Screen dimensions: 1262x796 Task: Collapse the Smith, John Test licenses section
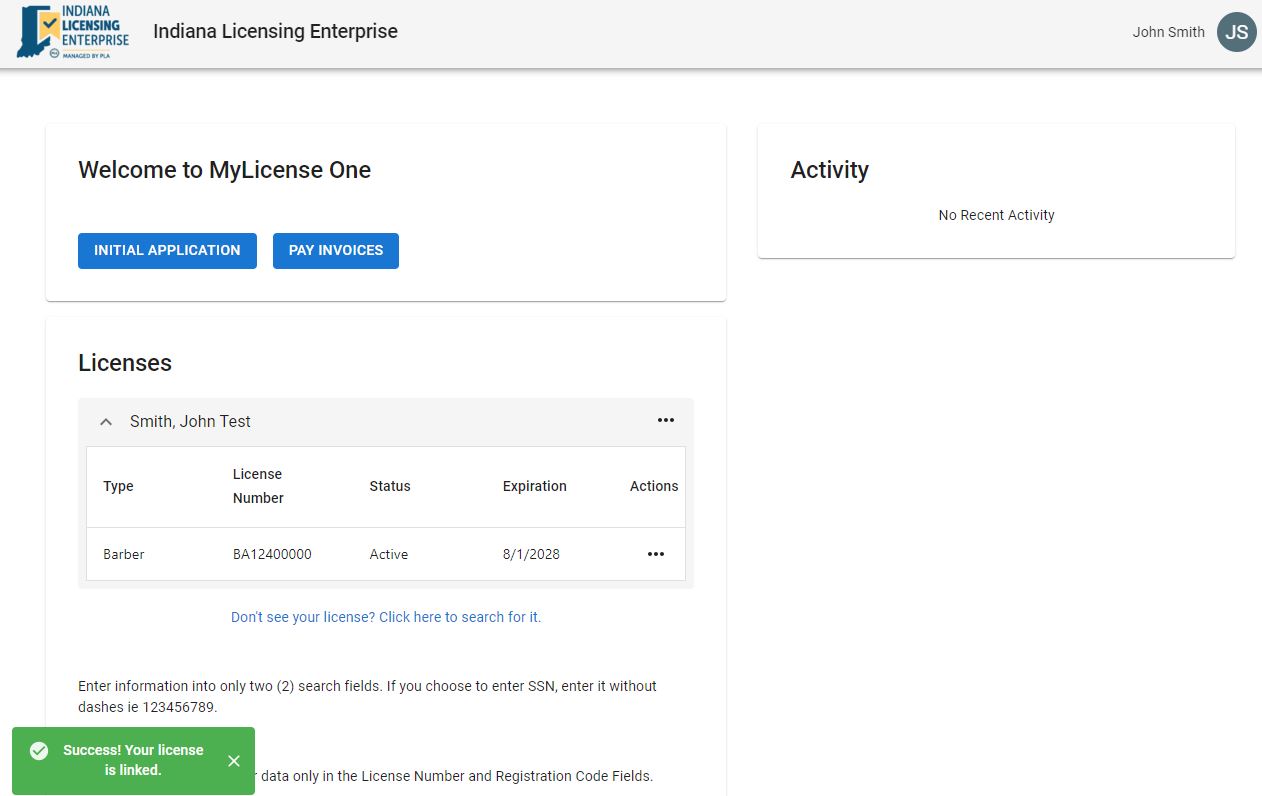(x=106, y=422)
